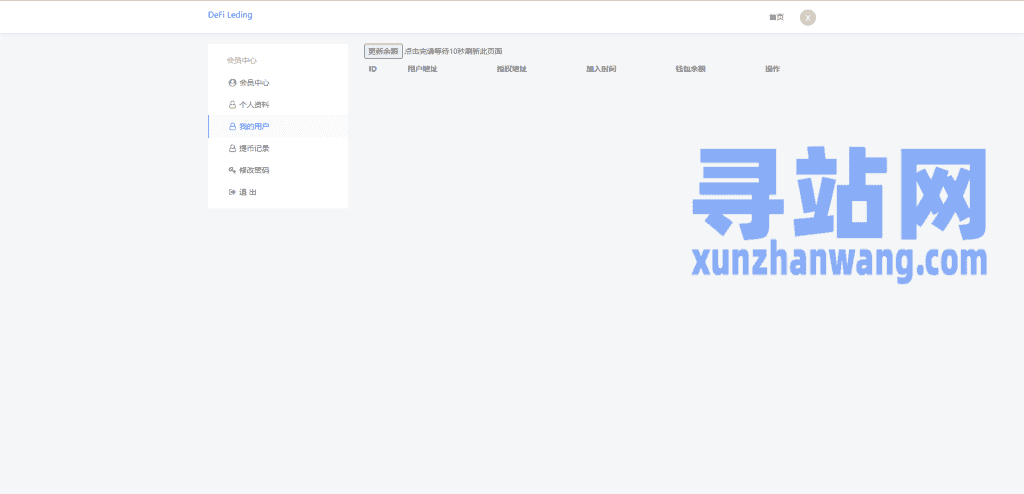Viewport: 1024px width, 494px height.
Task: Click the DeFi Leding logo link
Action: coord(230,15)
